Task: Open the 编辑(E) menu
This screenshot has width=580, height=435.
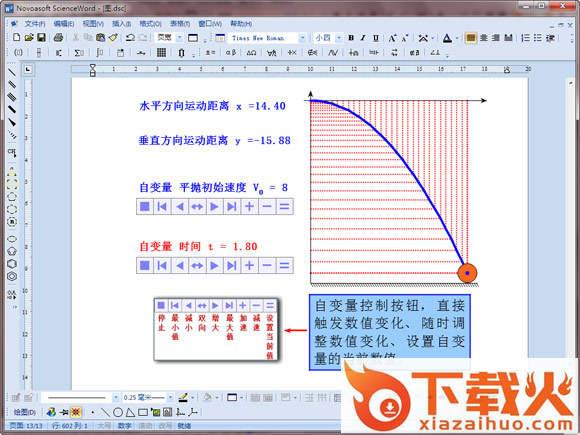Action: click(64, 24)
